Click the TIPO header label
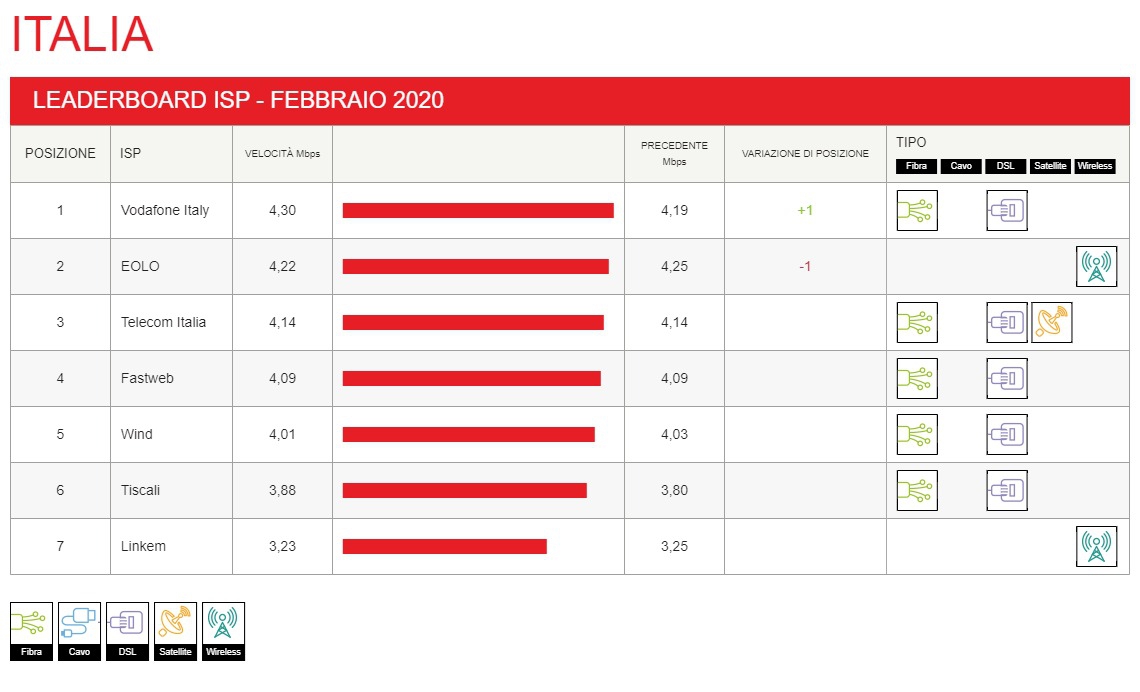The width and height of the screenshot is (1140, 692). pyautogui.click(x=911, y=142)
